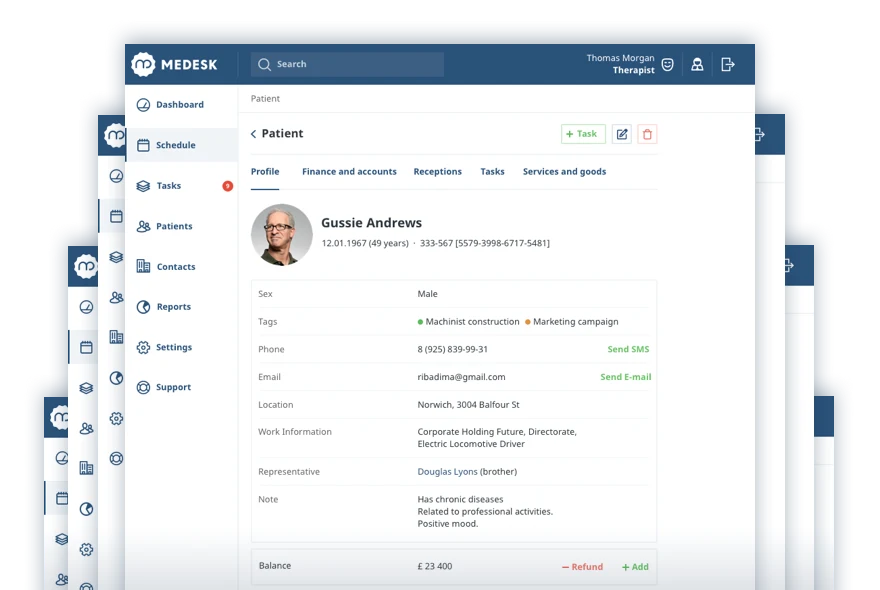Click the Tasks layers icon in second window
This screenshot has width=880, height=590.
[116, 257]
